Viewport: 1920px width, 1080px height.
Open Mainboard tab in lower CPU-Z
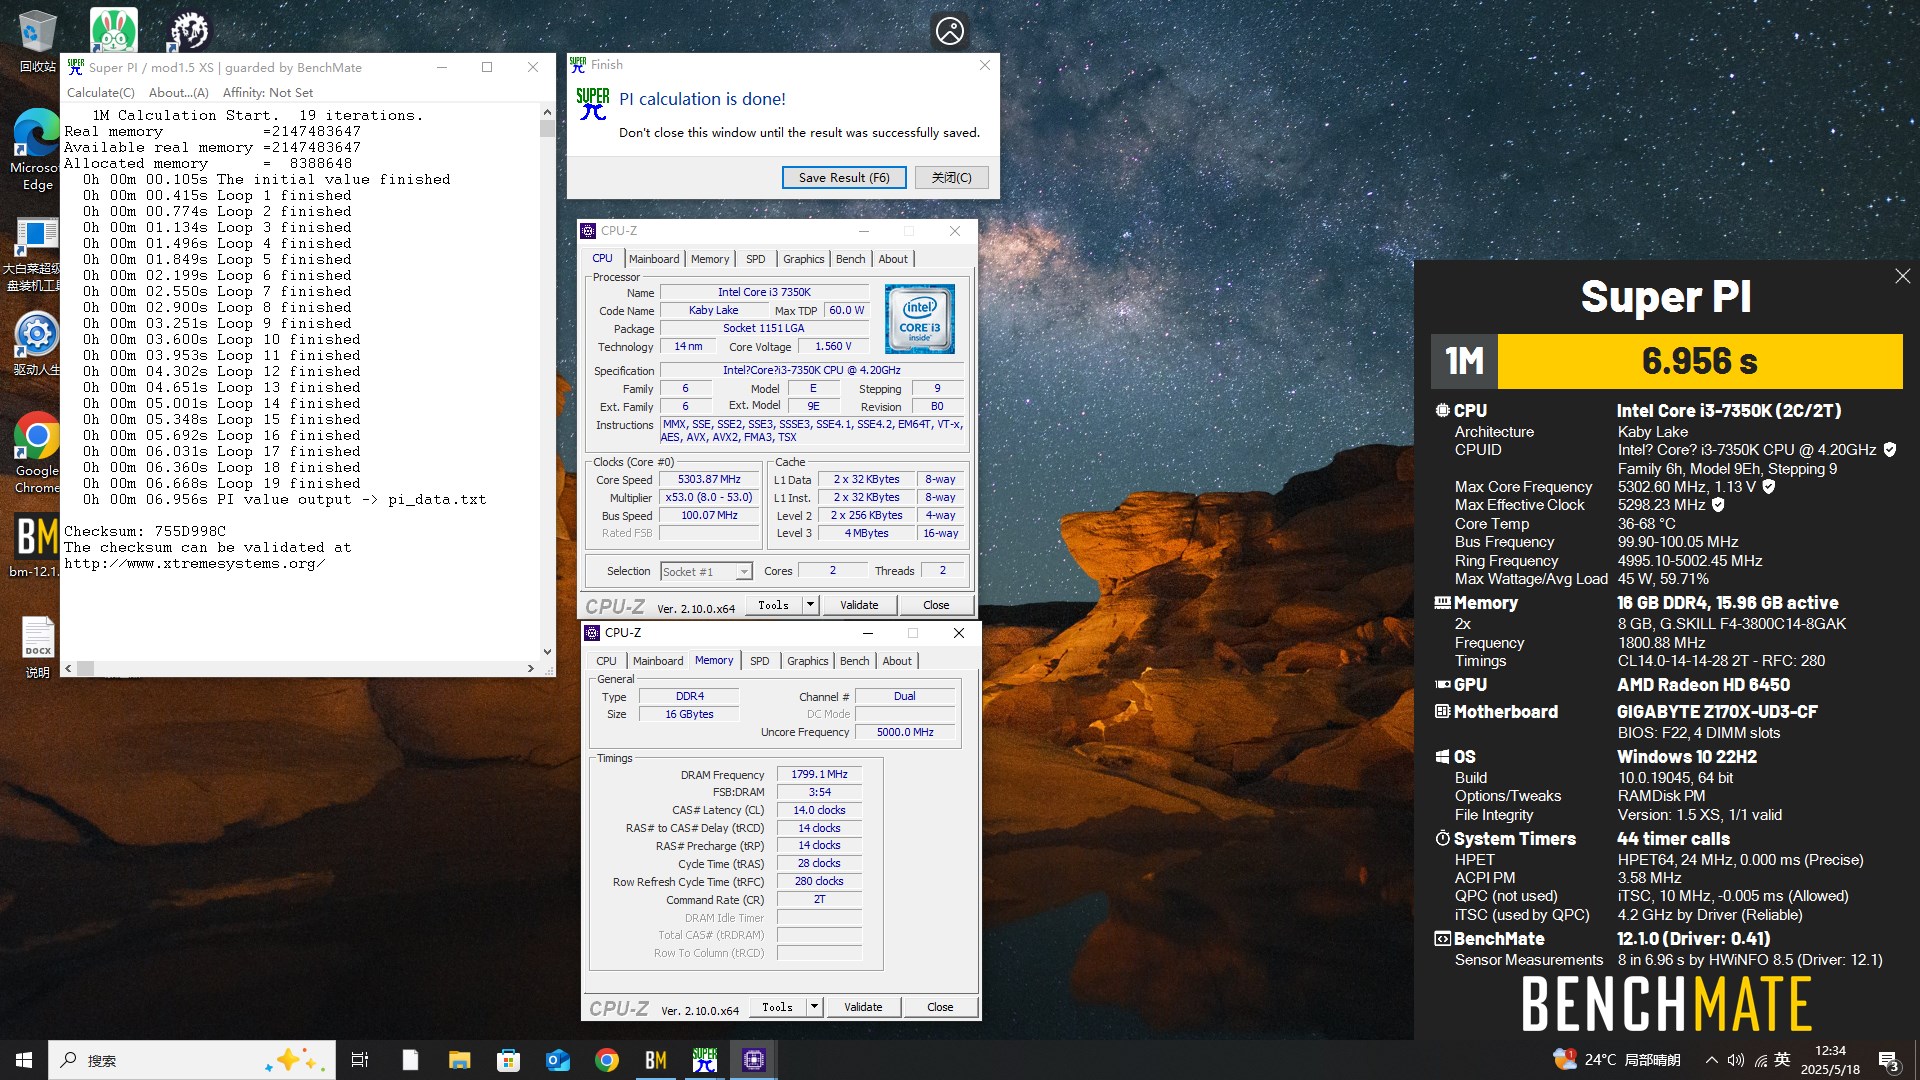point(658,661)
